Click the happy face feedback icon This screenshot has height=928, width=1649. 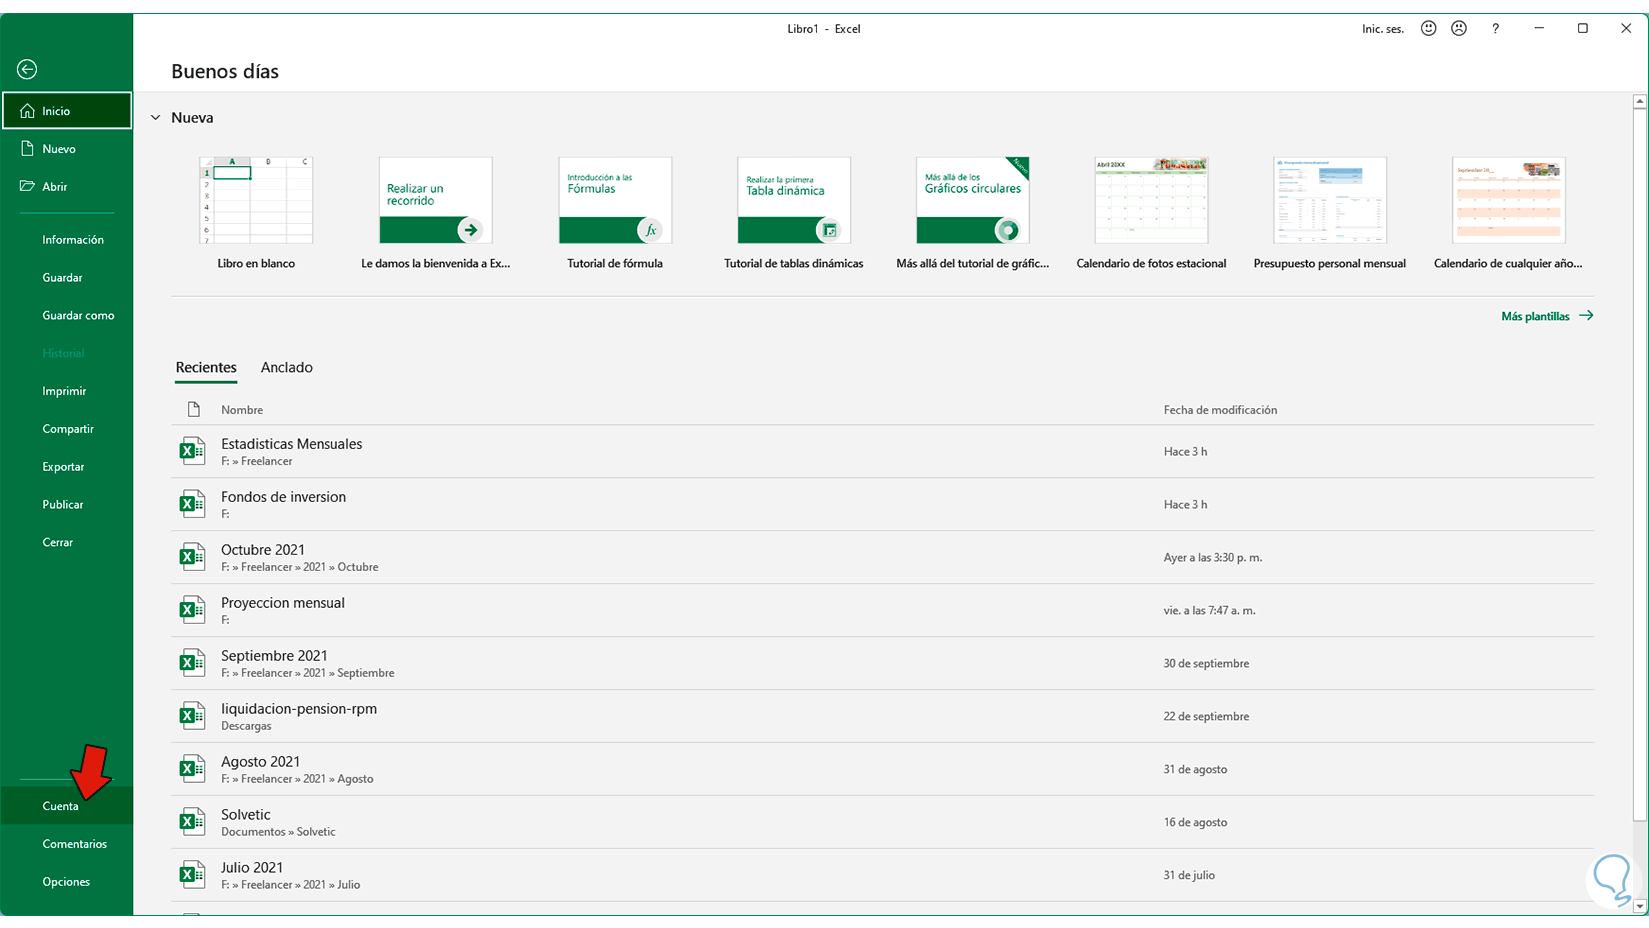point(1429,29)
